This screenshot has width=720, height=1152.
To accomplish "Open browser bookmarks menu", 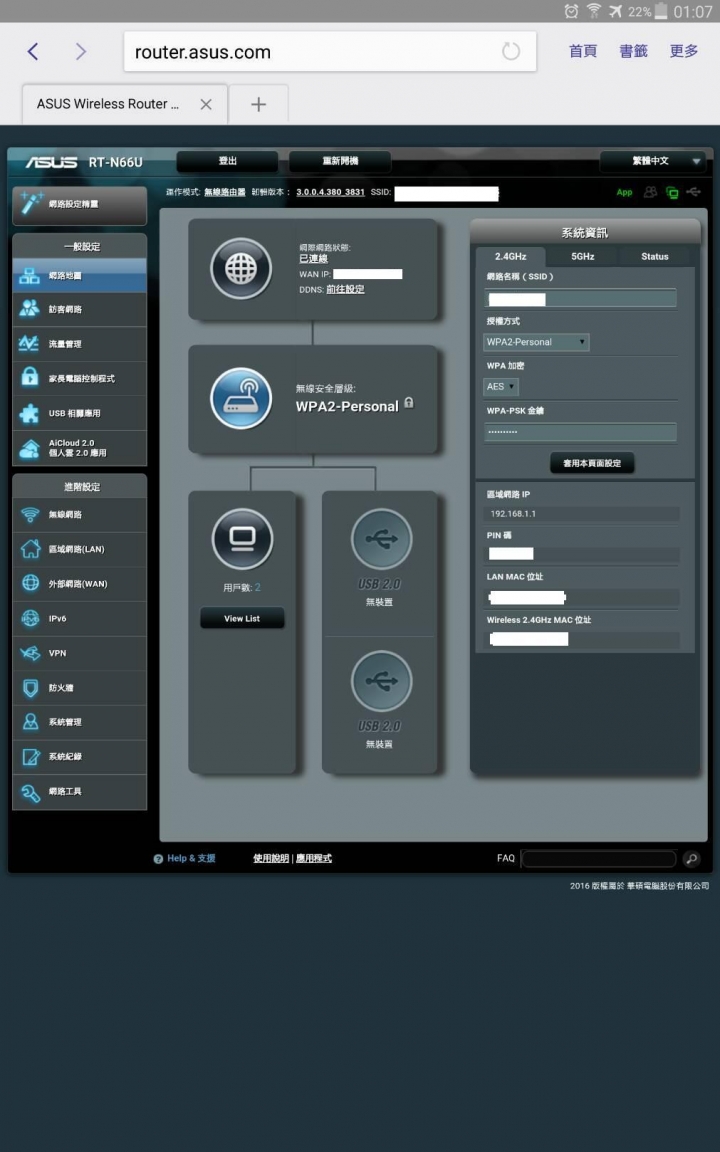I will (633, 51).
